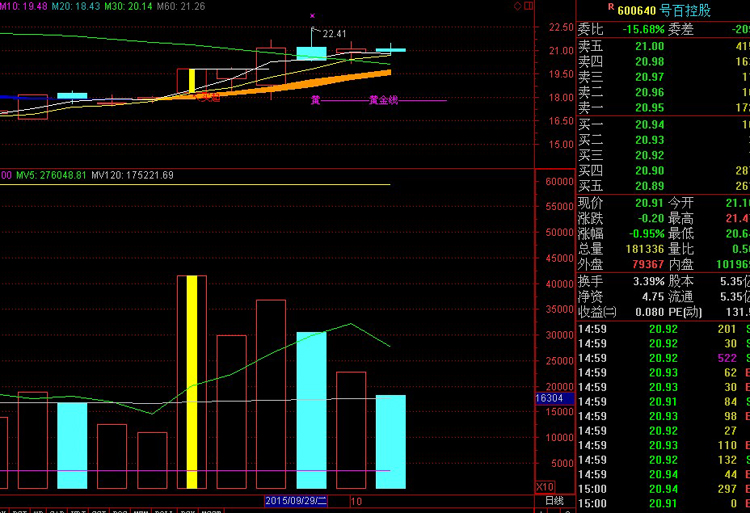Click the yellow highlighted volume bar
The height and width of the screenshot is (513, 750).
[x=191, y=380]
